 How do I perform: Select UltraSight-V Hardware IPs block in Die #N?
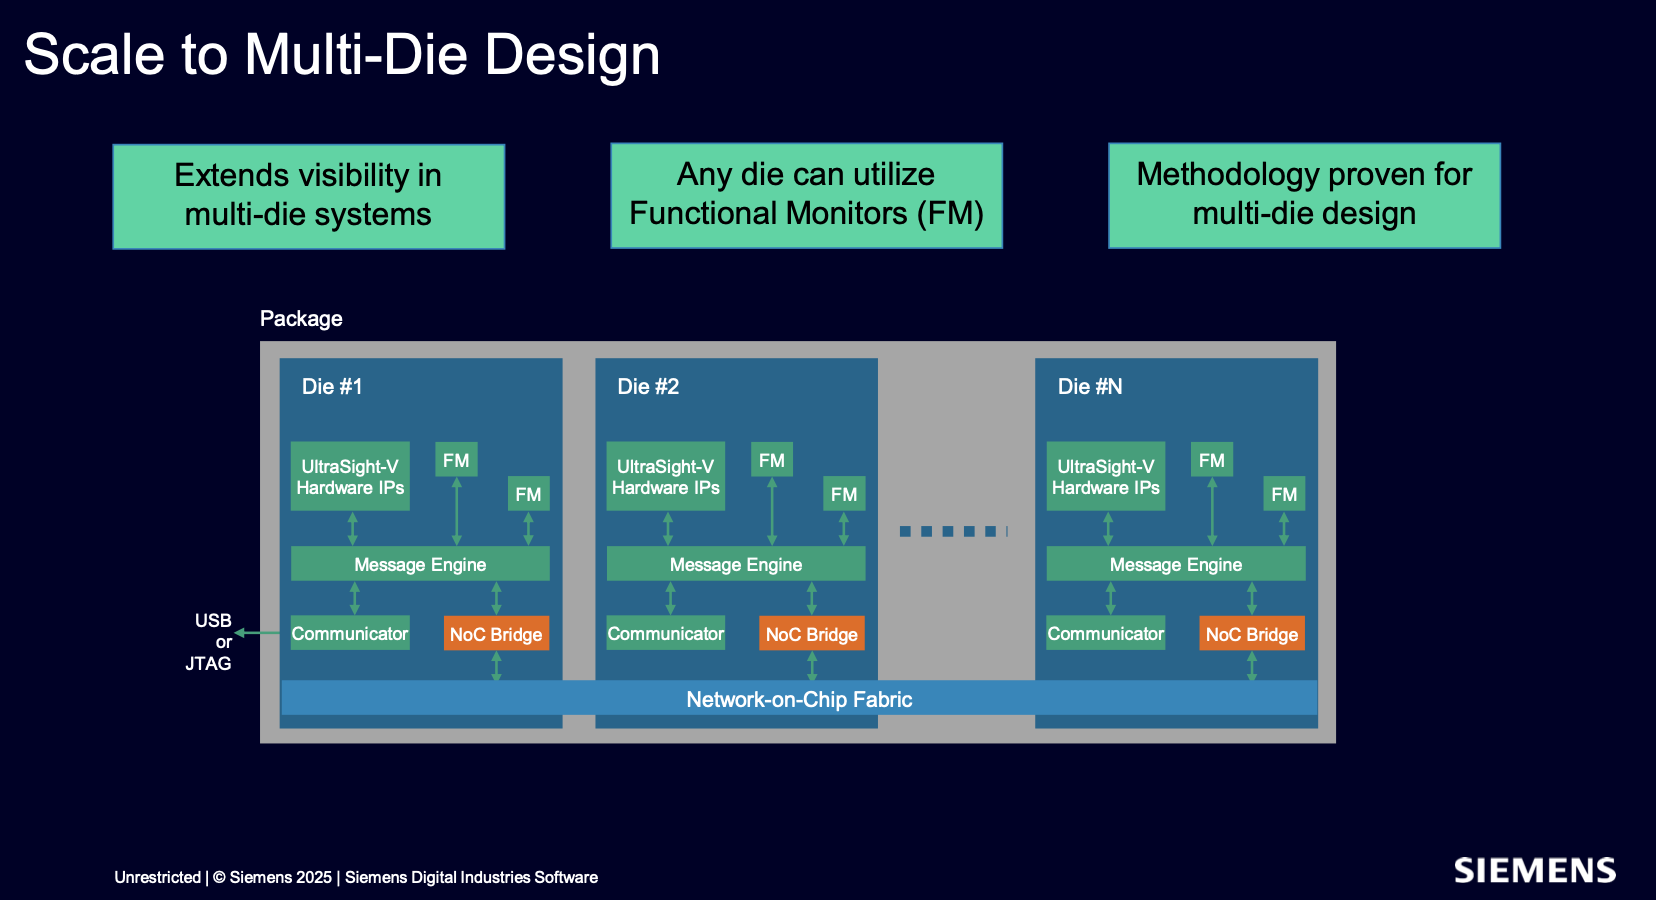pyautogui.click(x=1106, y=476)
